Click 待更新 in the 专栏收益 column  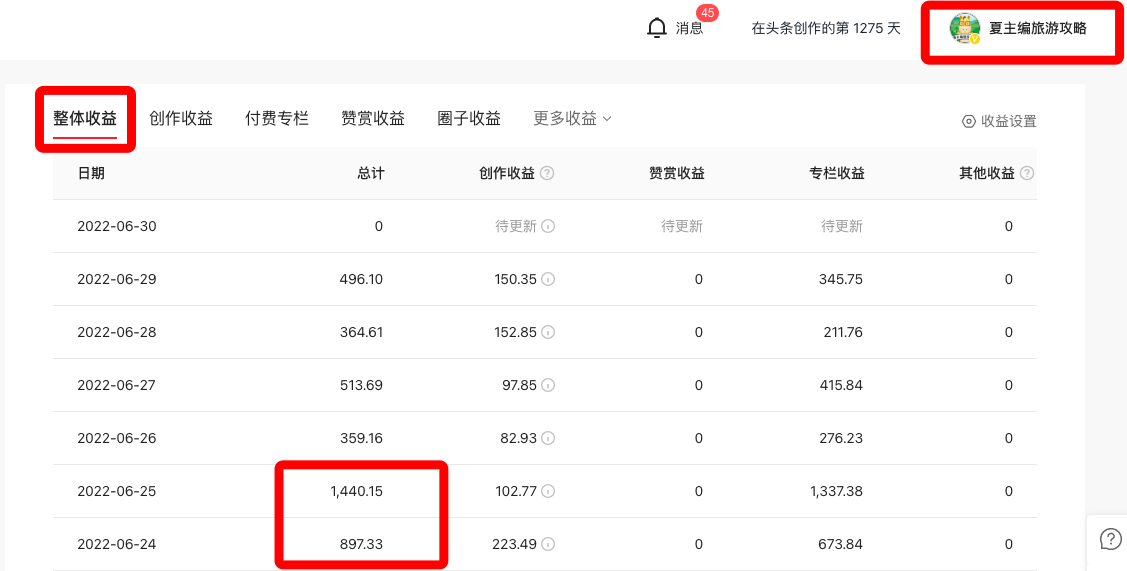point(842,227)
